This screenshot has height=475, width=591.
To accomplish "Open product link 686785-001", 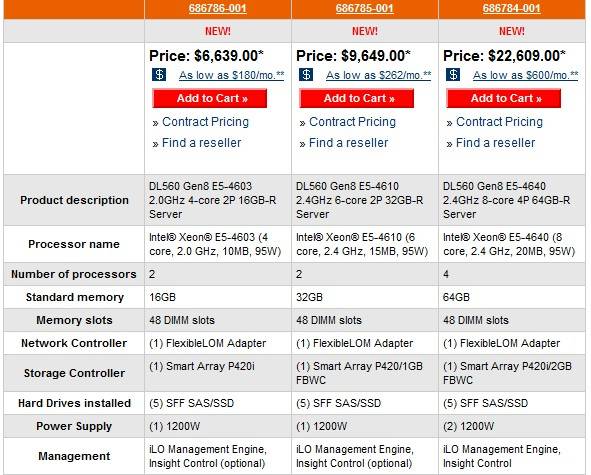I will pos(364,8).
